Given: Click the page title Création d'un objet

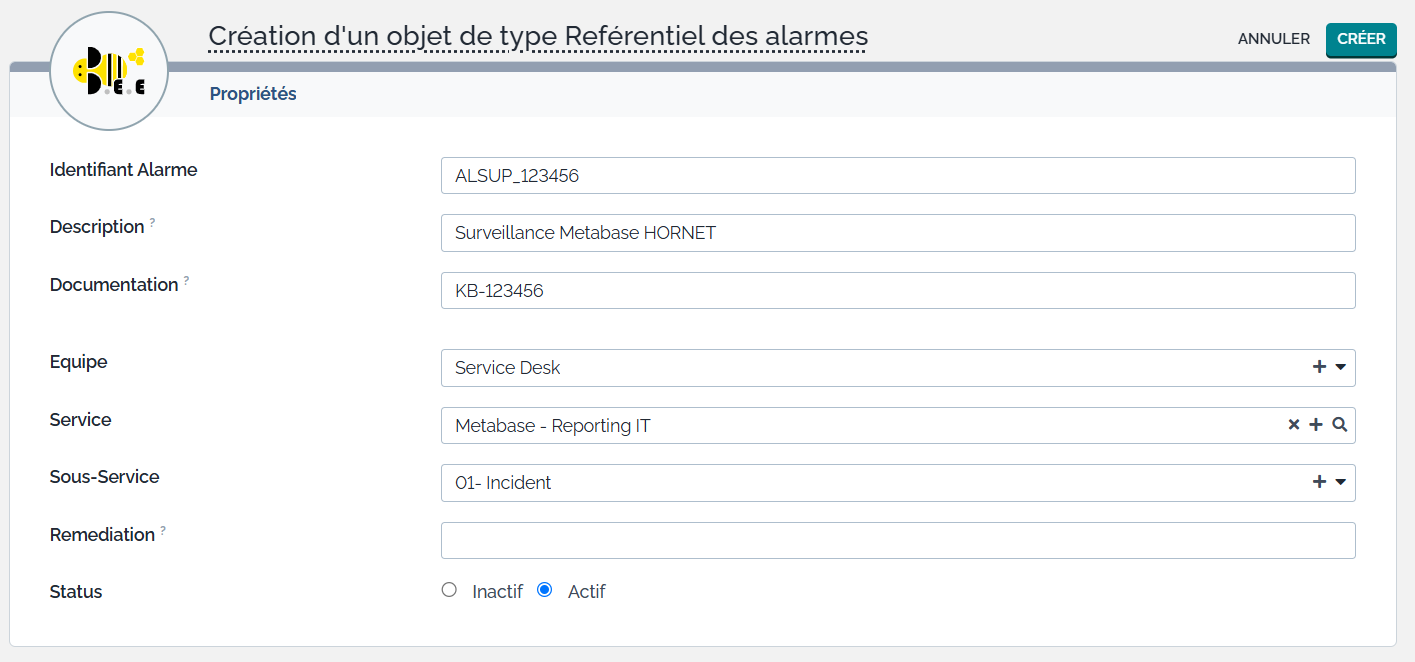Looking at the screenshot, I should point(538,37).
